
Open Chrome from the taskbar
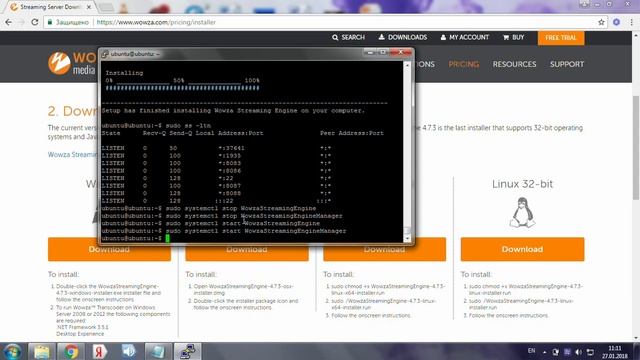click(x=71, y=351)
